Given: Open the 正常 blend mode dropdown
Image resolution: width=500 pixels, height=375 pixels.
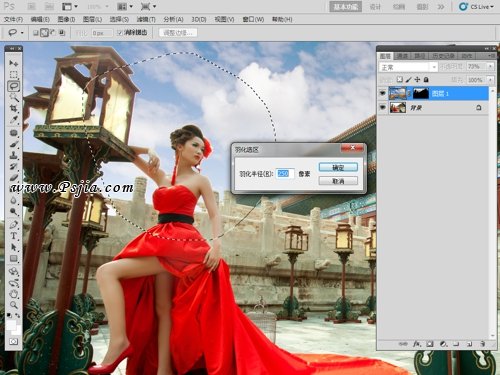Looking at the screenshot, I should pyautogui.click(x=408, y=67).
